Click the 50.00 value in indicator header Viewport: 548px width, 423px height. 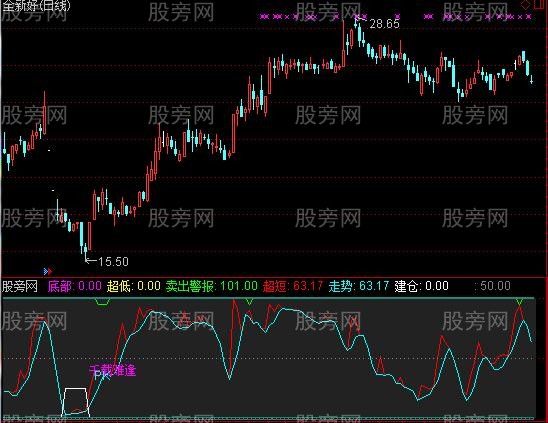pyautogui.click(x=495, y=286)
